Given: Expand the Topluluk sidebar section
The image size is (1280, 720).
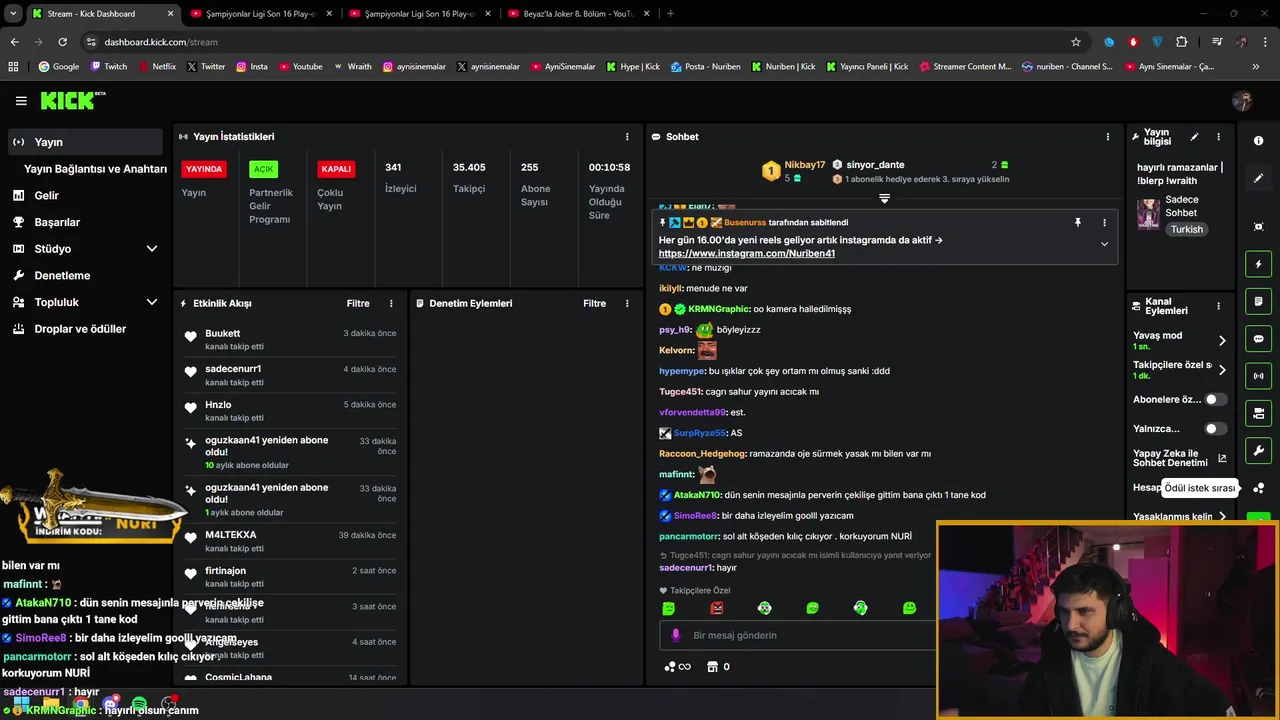Looking at the screenshot, I should [x=152, y=302].
